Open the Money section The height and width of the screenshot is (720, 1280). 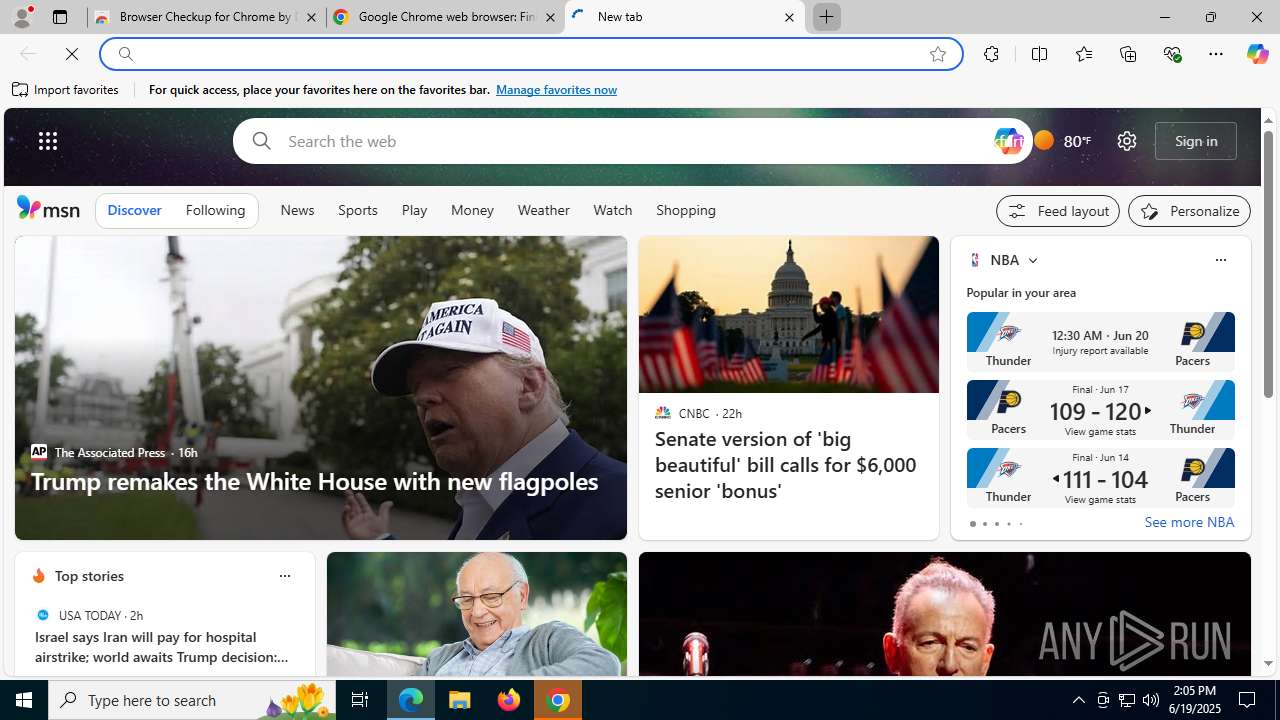pos(472,210)
